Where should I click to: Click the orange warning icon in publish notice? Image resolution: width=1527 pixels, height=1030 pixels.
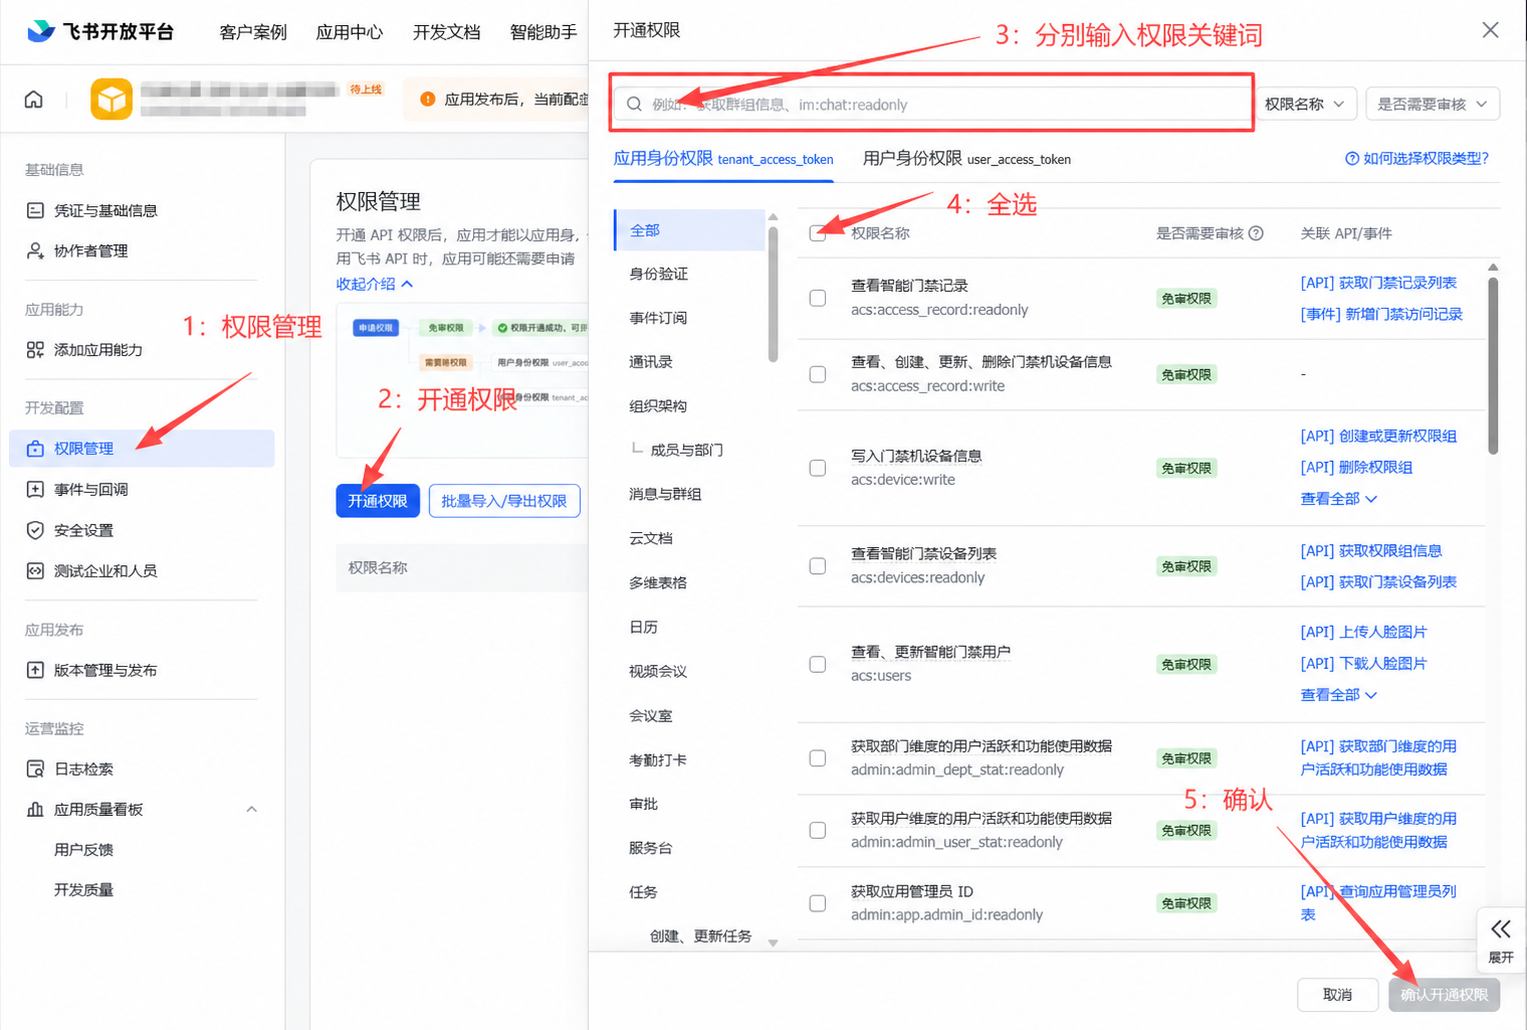428,99
